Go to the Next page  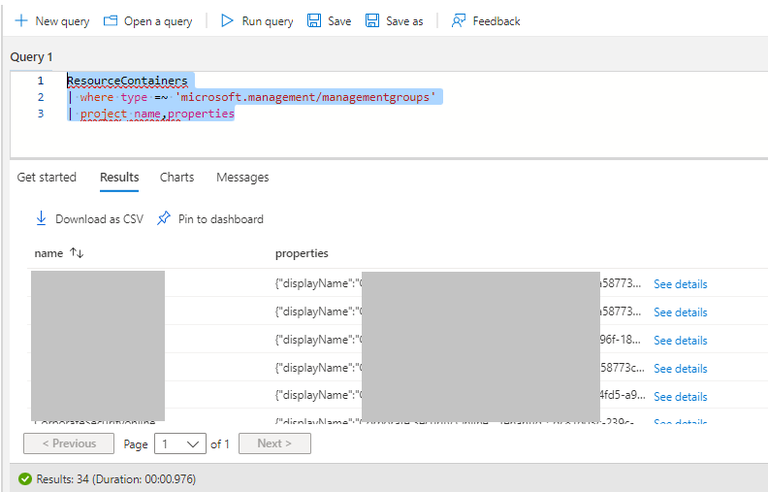coord(274,443)
